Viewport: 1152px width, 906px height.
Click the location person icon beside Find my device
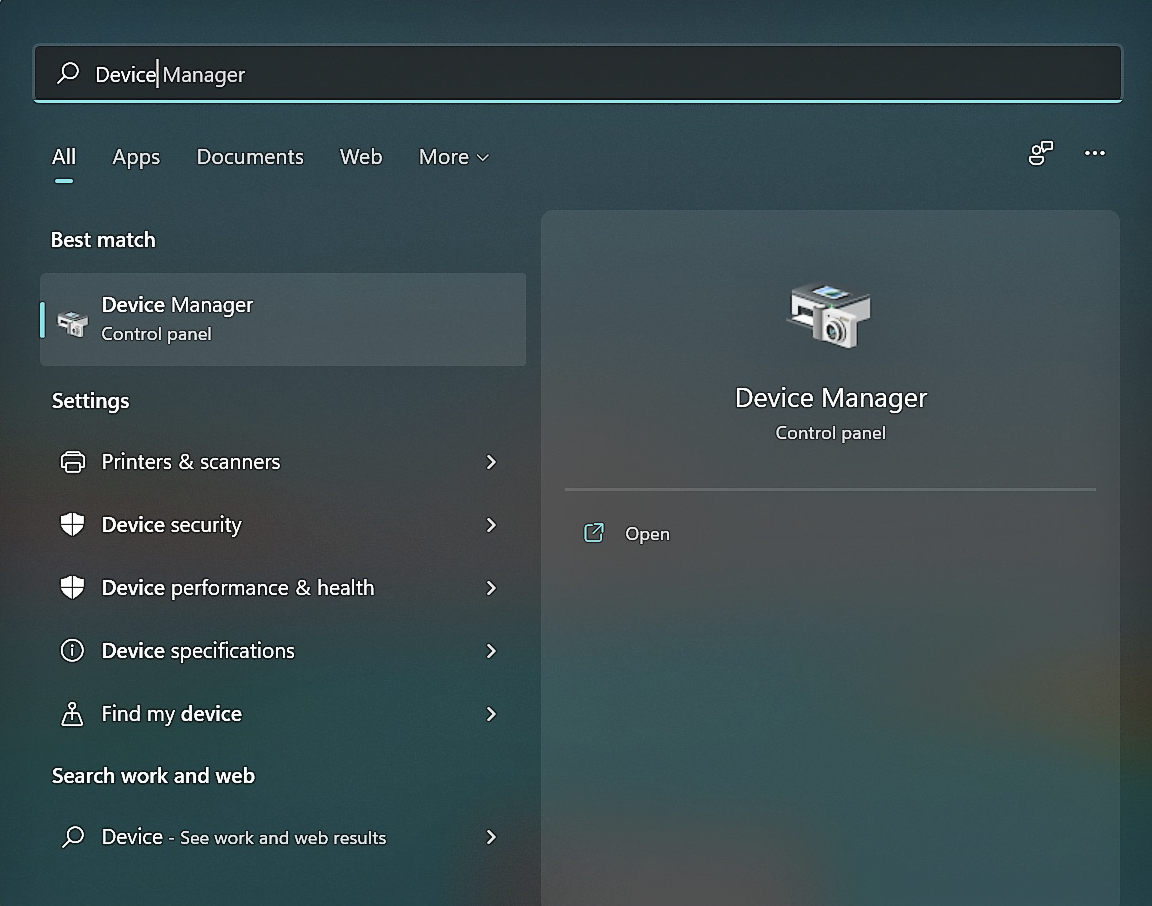(x=72, y=713)
